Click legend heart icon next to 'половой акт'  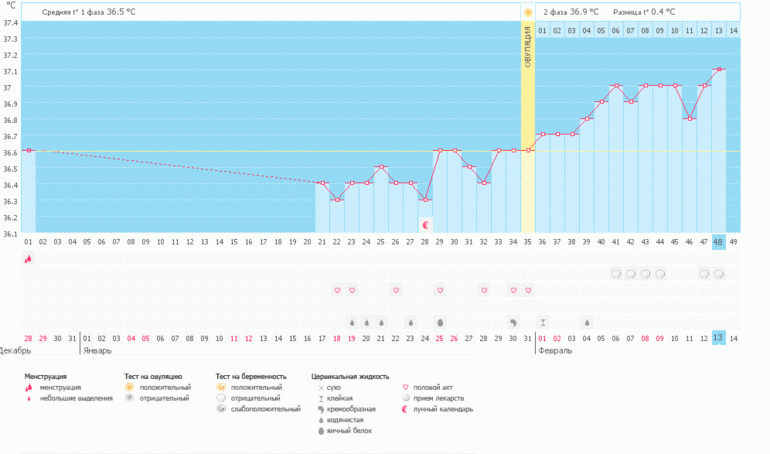click(406, 387)
